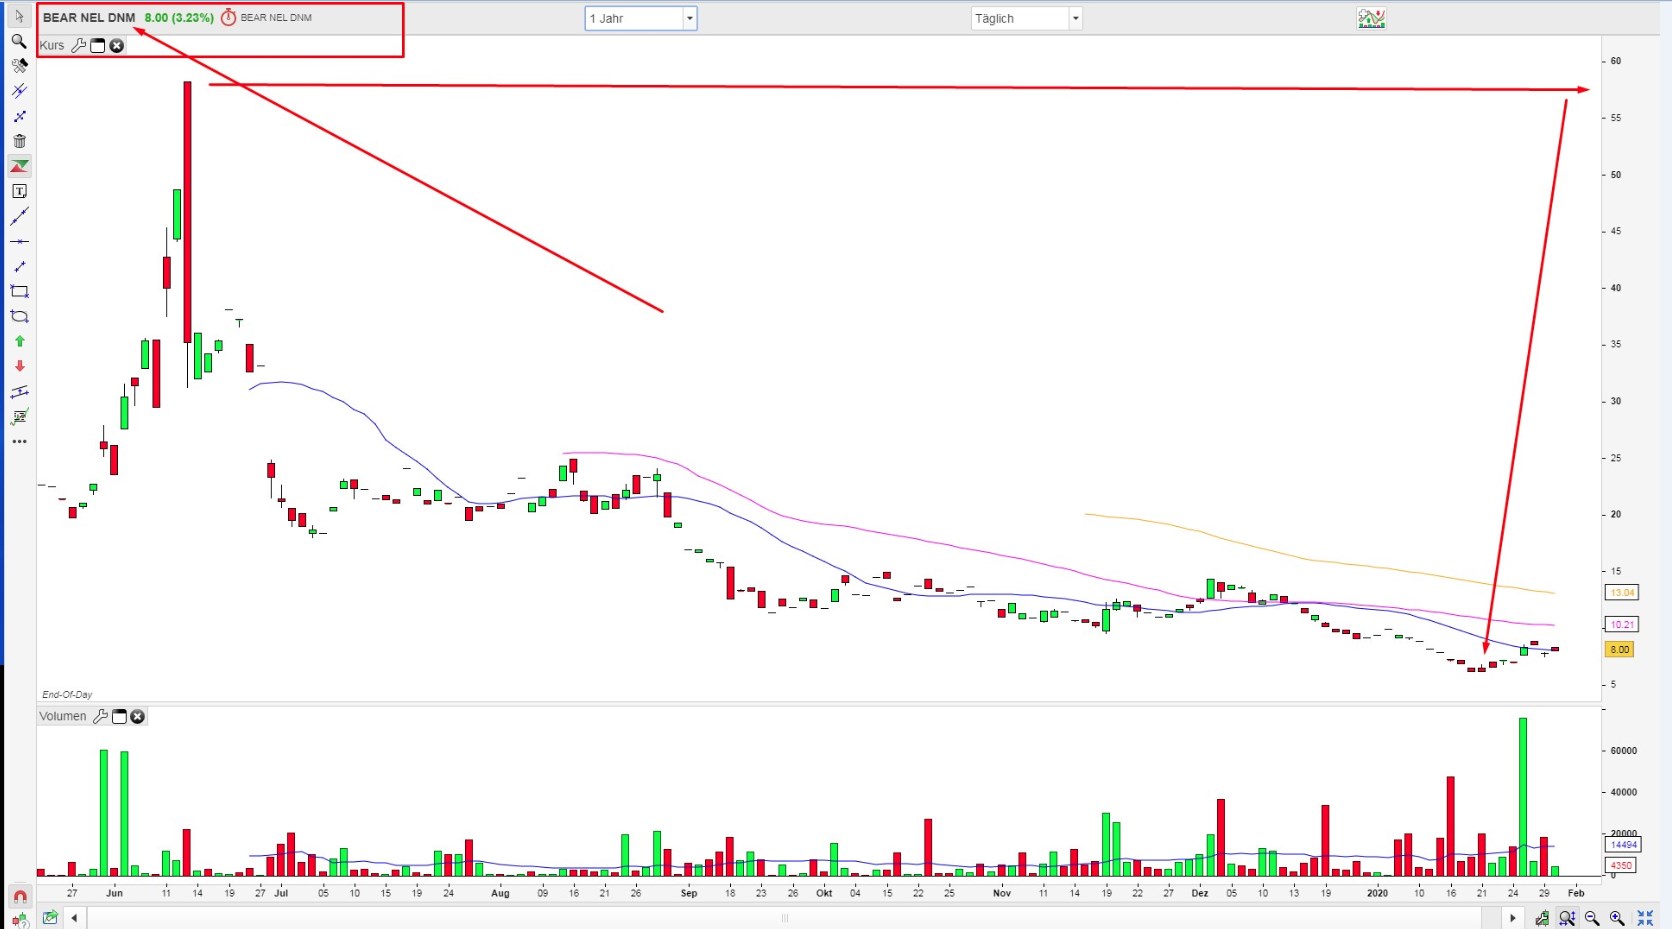This screenshot has height=929, width=1672.
Task: Activate the magnifier zoom tool
Action: click(x=19, y=41)
